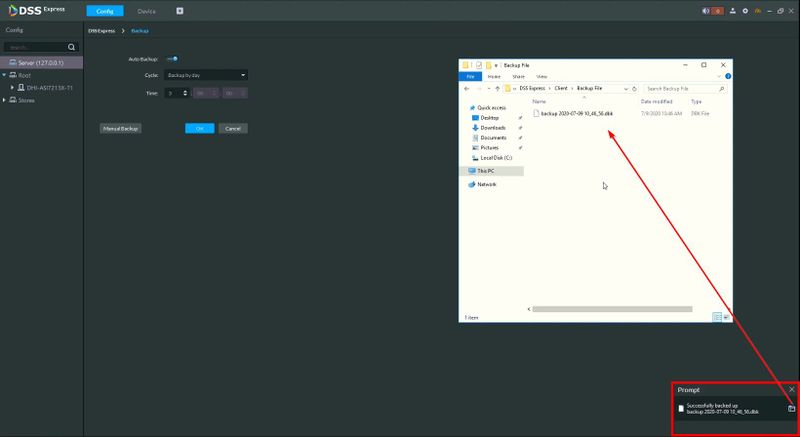This screenshot has width=800, height=437.
Task: Click the alarm count badge in header
Action: pos(717,11)
